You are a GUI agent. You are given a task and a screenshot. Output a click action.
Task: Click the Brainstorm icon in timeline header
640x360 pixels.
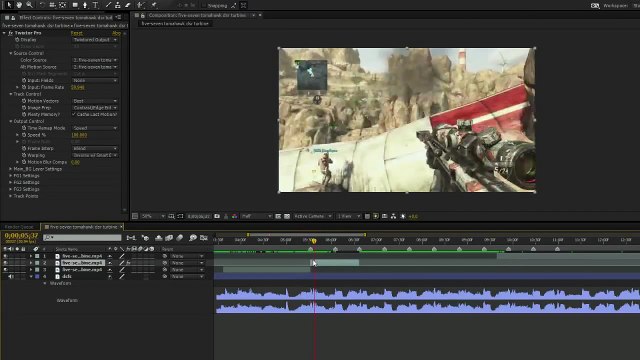[193, 238]
